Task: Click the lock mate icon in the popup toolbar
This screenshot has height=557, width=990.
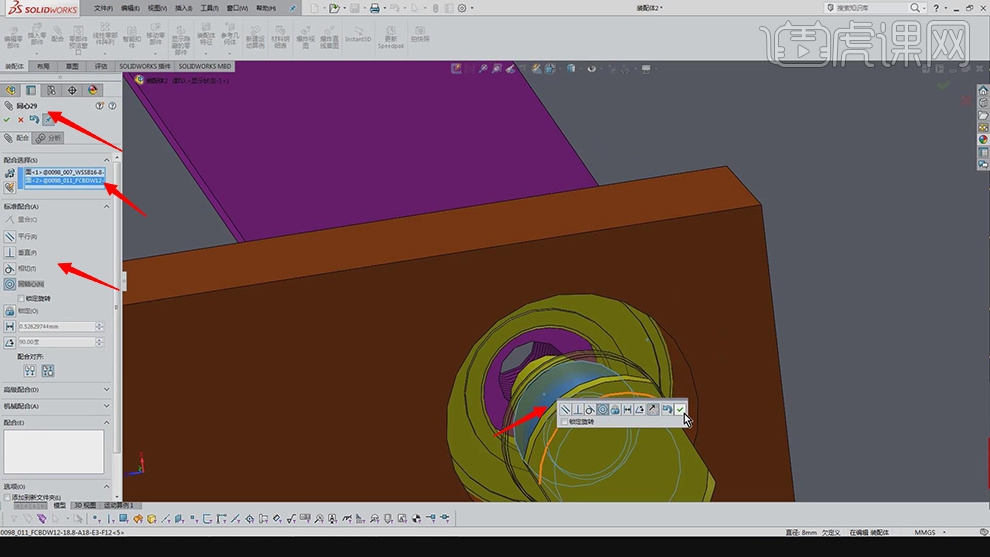Action: (x=615, y=409)
